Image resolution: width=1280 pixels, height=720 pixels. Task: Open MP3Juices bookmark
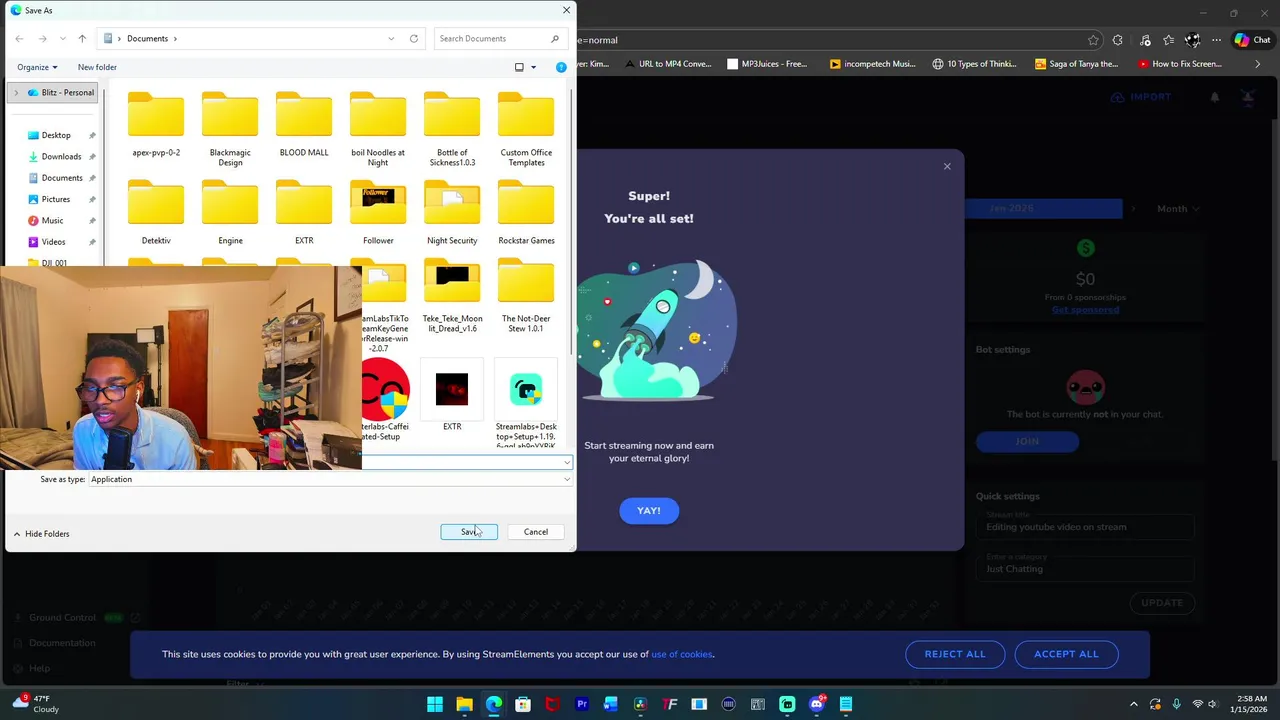coord(767,64)
